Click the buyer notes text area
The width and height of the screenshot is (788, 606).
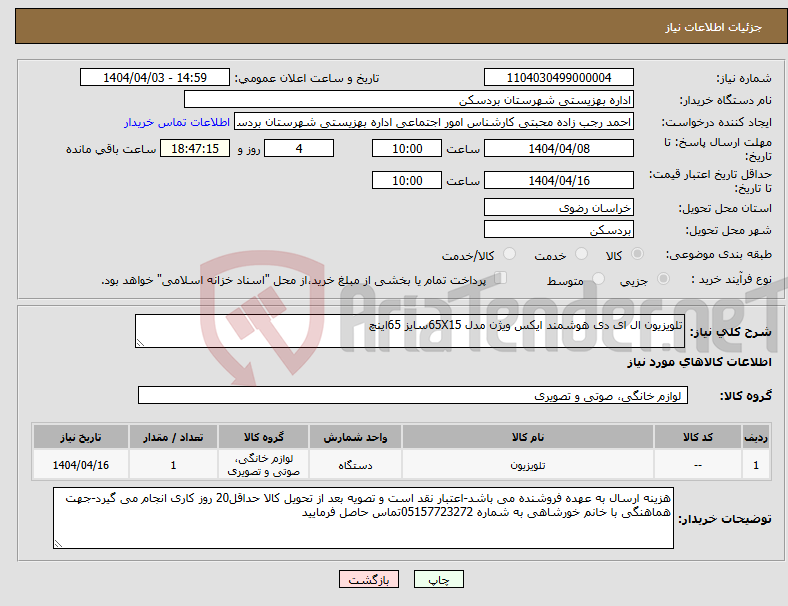363,518
